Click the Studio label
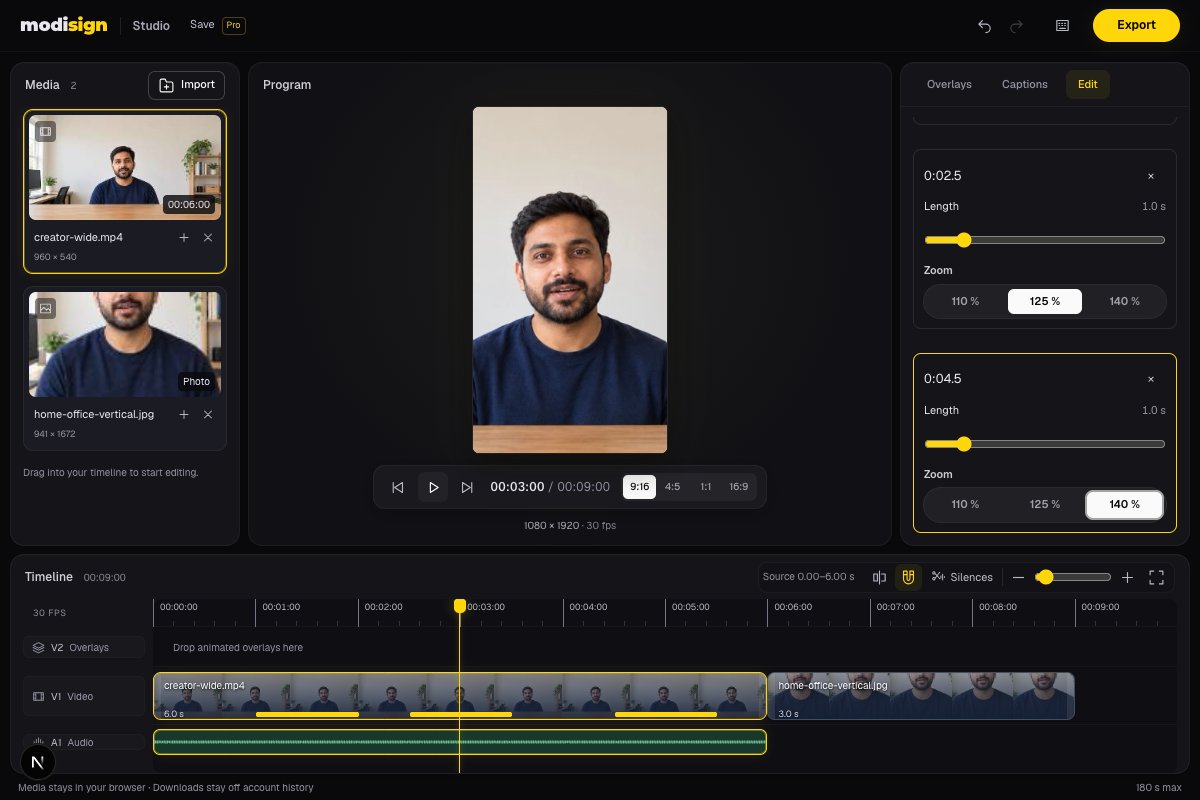Viewport: 1200px width, 800px height. tap(151, 25)
